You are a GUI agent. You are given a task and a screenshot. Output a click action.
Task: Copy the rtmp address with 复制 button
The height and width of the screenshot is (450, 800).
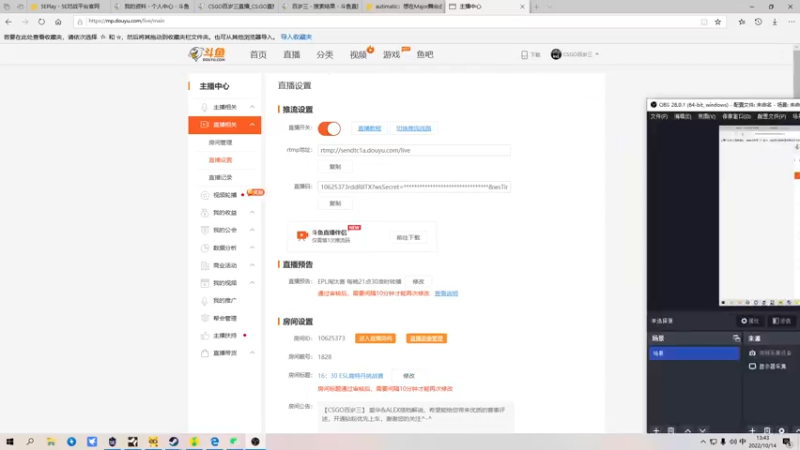pos(335,167)
